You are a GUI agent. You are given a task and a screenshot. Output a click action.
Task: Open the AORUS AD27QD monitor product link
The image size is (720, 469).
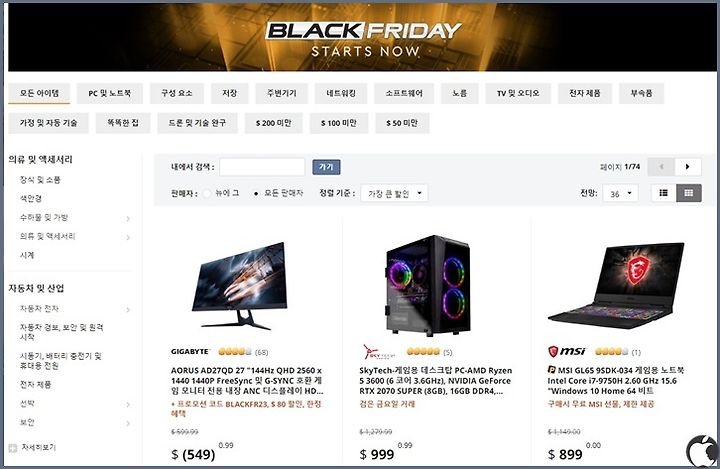[247, 381]
